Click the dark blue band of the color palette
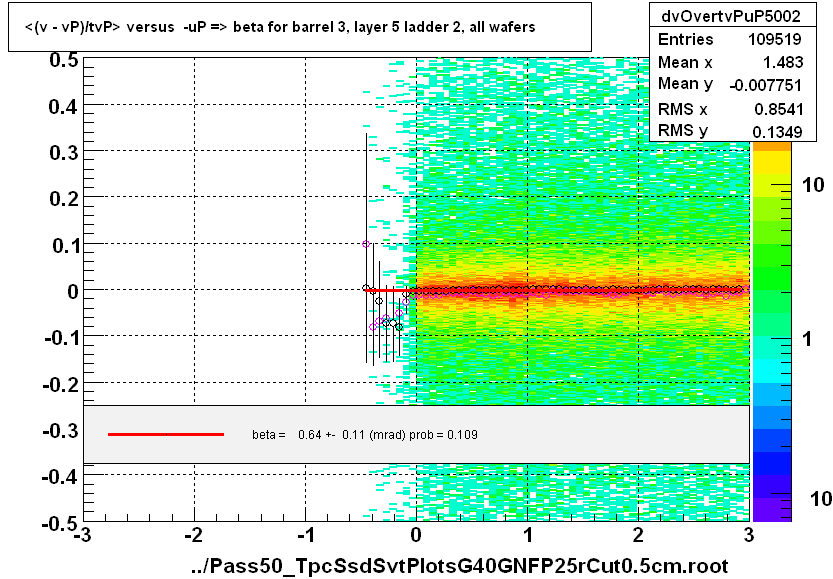This screenshot has width=833, height=579. pyautogui.click(x=772, y=462)
